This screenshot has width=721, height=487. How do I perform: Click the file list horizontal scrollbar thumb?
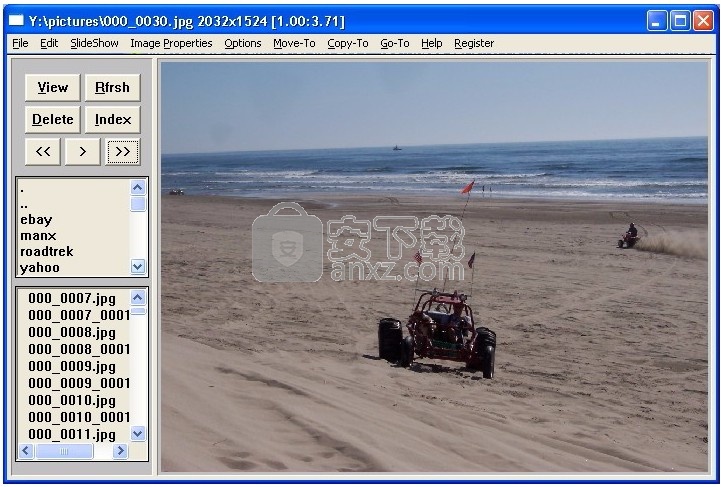pos(64,451)
